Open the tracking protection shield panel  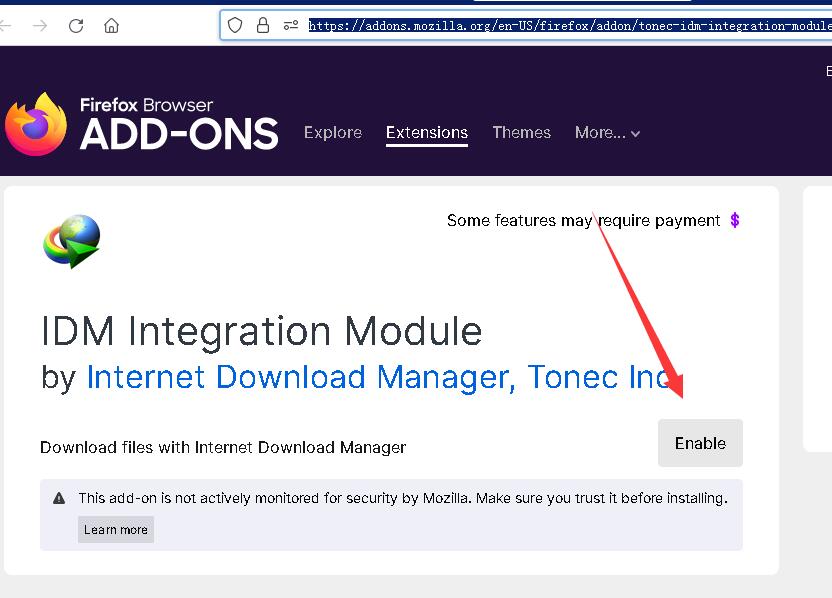(x=235, y=26)
